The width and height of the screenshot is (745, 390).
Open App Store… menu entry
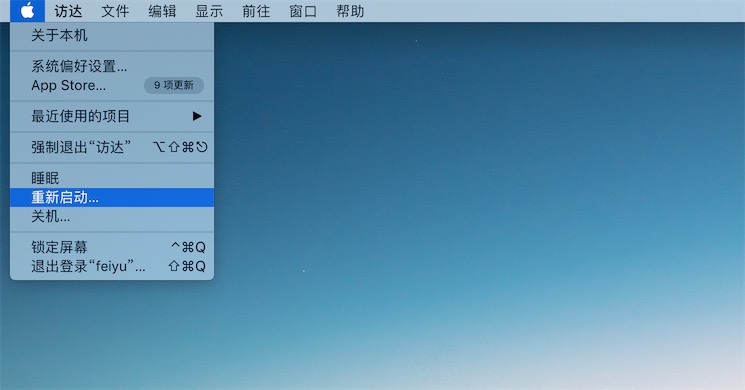tap(112, 86)
